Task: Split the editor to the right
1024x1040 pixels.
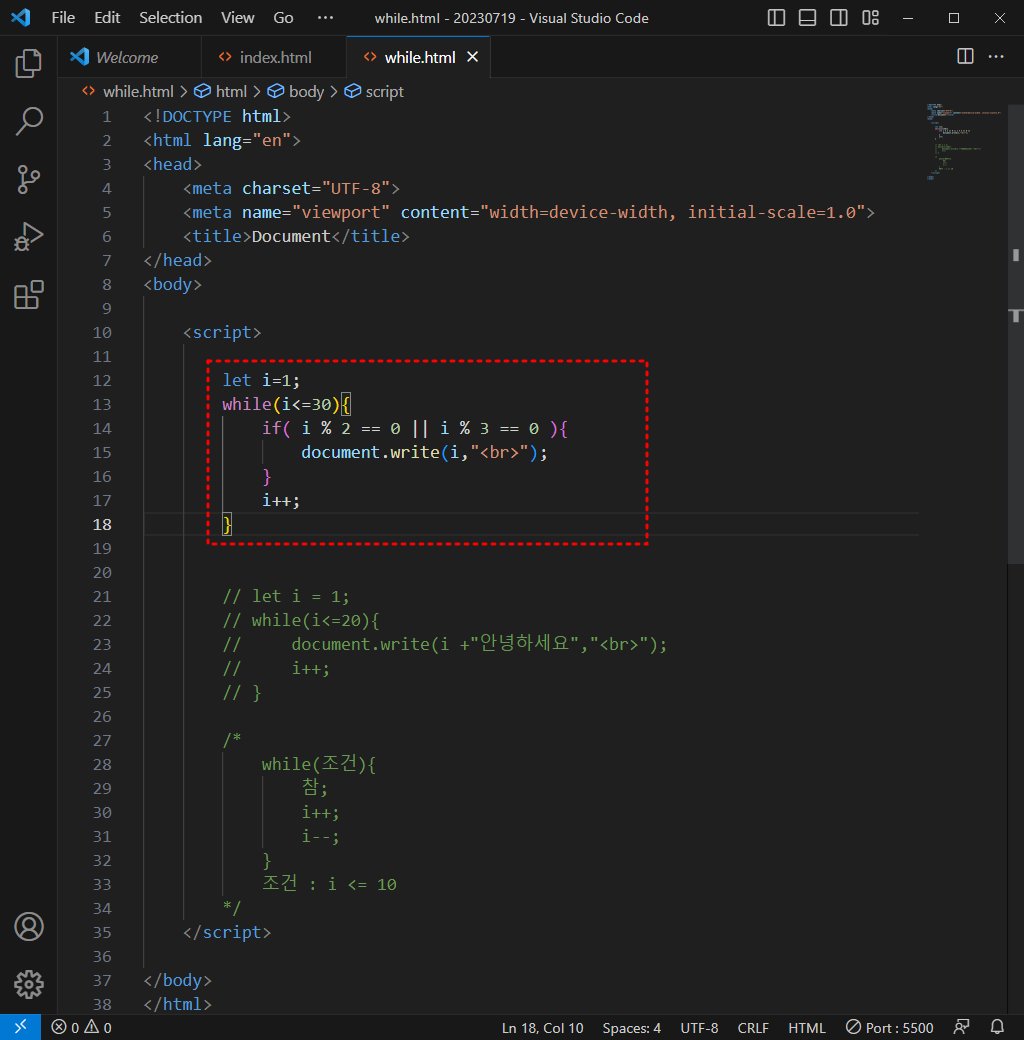Action: [x=965, y=56]
